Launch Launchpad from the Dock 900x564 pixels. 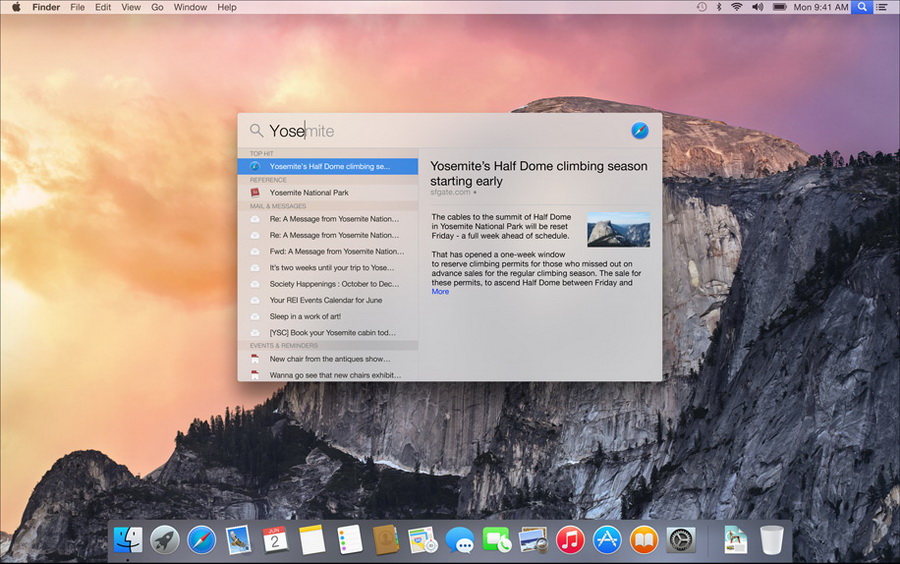(x=165, y=540)
